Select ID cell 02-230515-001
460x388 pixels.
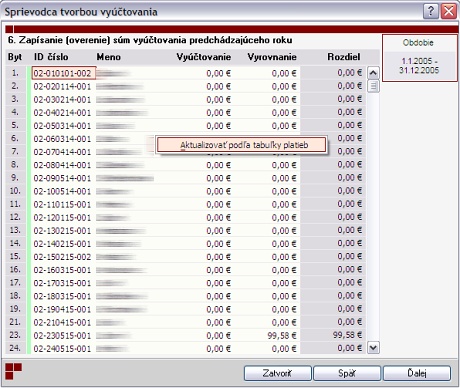coord(62,336)
